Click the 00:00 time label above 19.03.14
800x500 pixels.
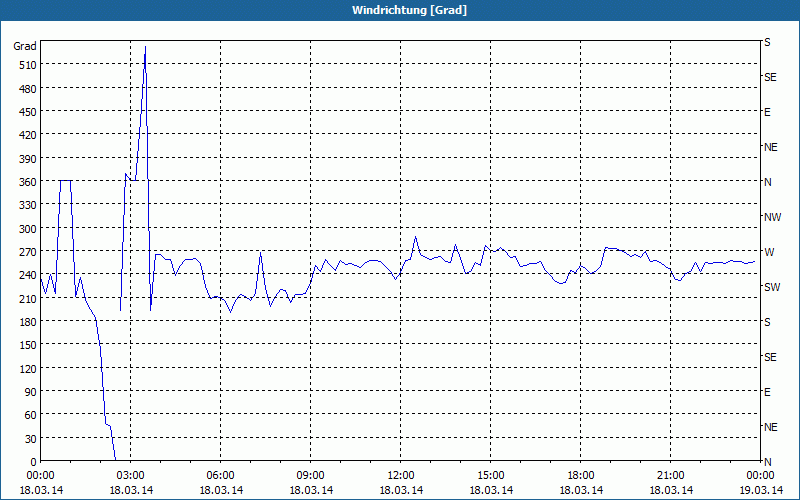coord(761,476)
